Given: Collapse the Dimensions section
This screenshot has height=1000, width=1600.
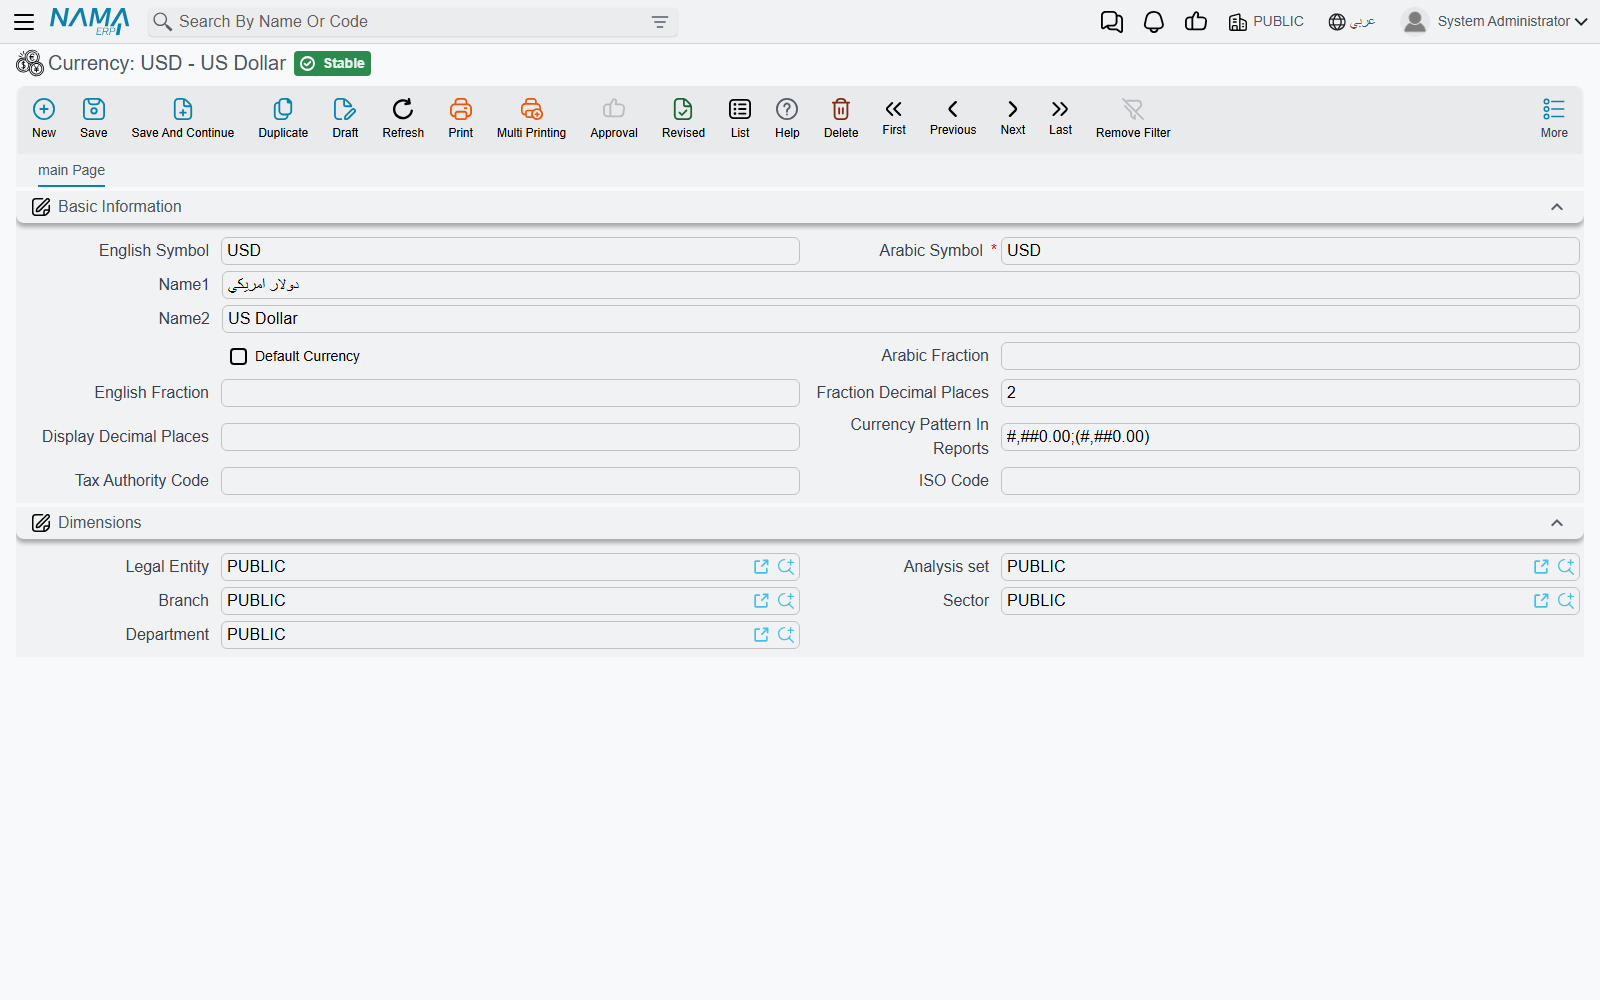Looking at the screenshot, I should point(1557,523).
